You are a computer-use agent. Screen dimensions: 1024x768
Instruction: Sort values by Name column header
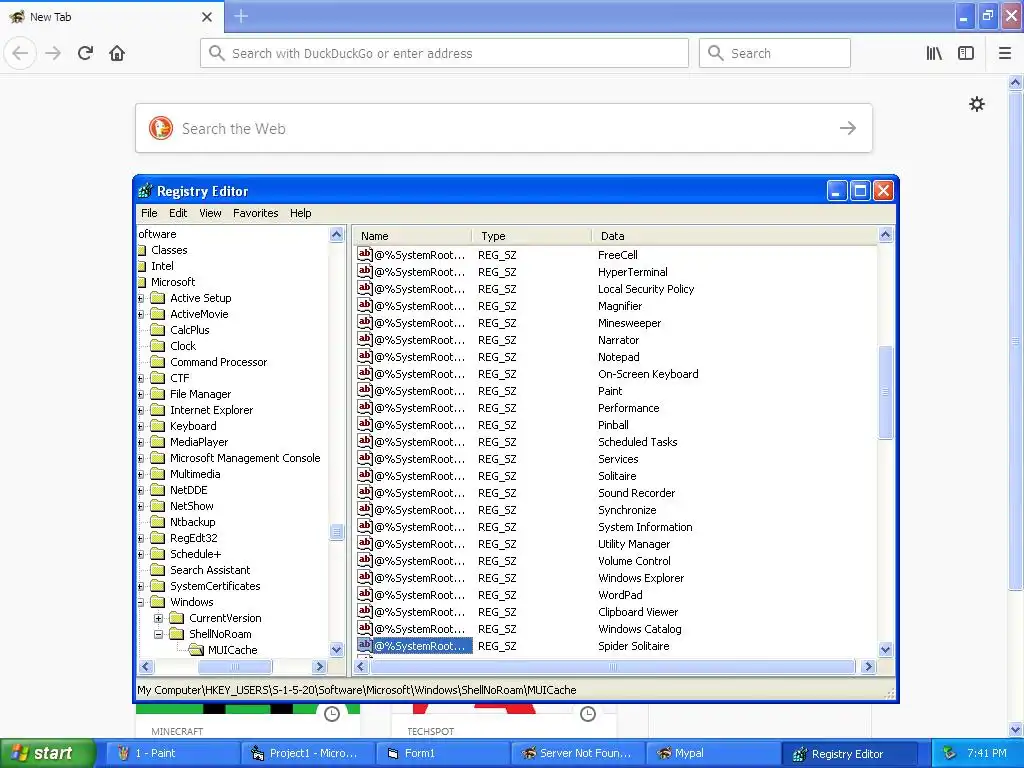[412, 236]
